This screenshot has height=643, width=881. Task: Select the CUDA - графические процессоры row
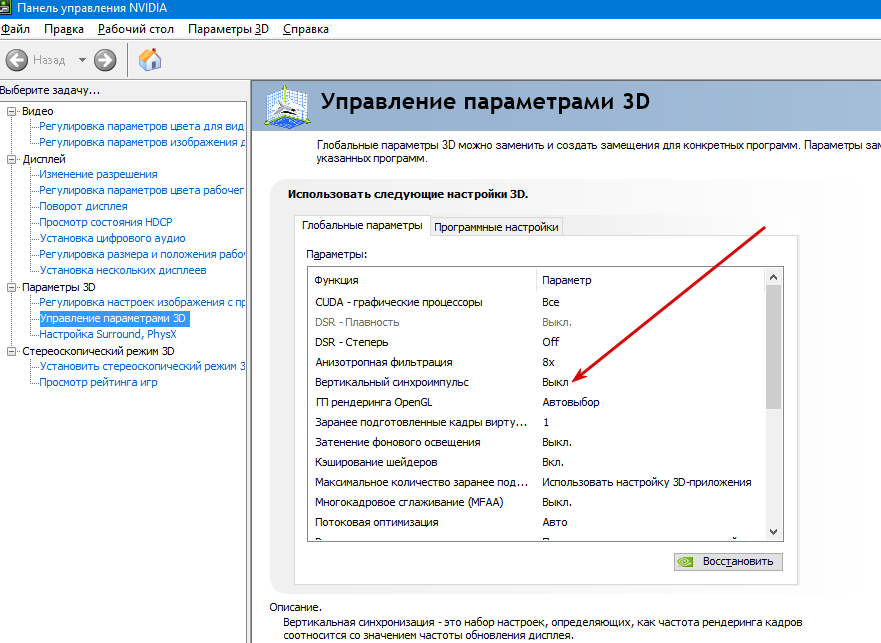pyautogui.click(x=536, y=302)
